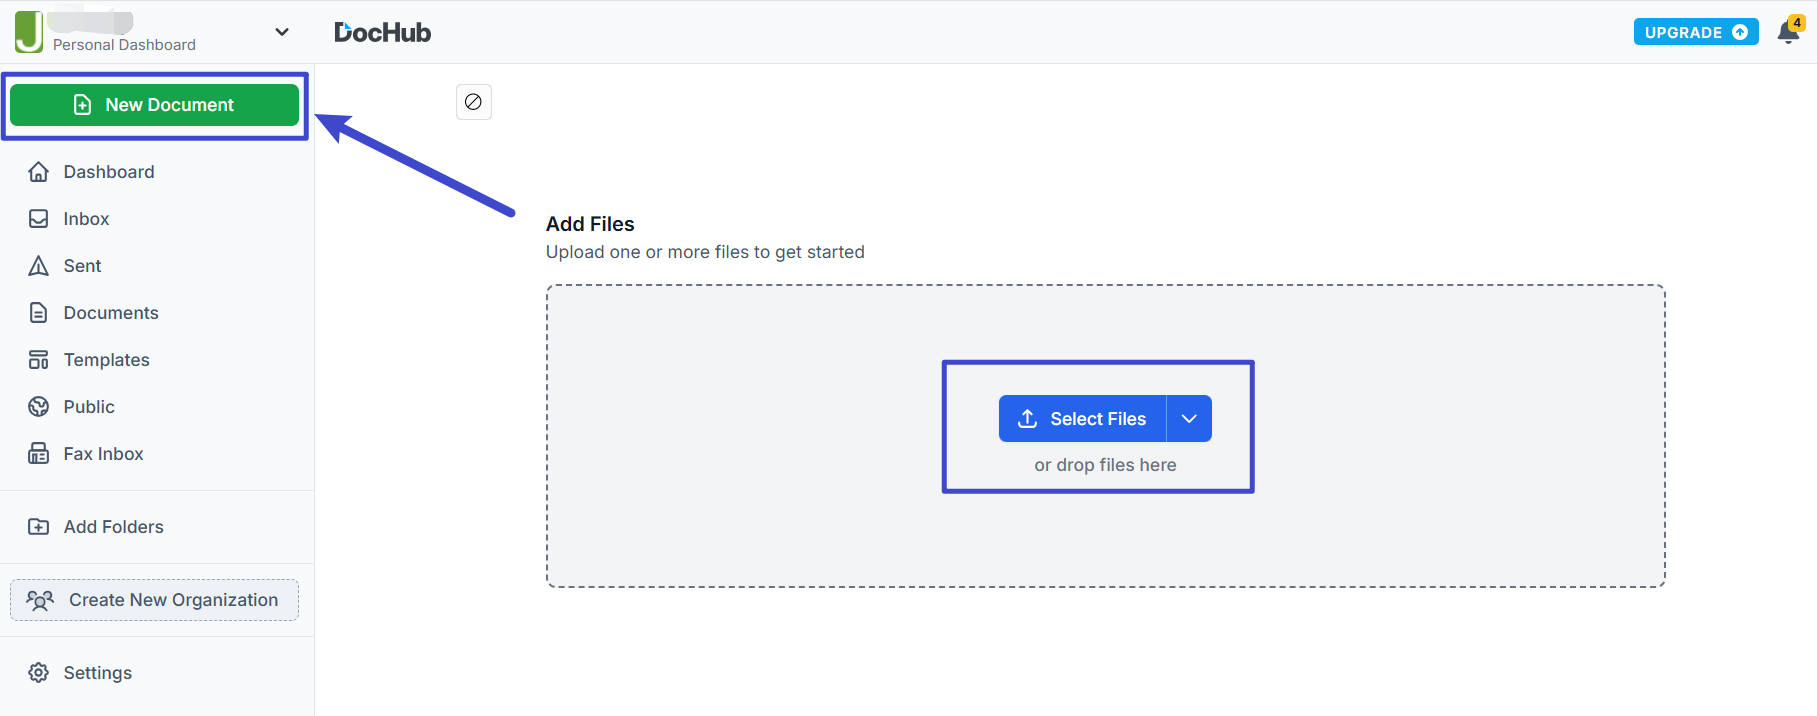
Task: Click the Add Folders label
Action: coord(113,527)
